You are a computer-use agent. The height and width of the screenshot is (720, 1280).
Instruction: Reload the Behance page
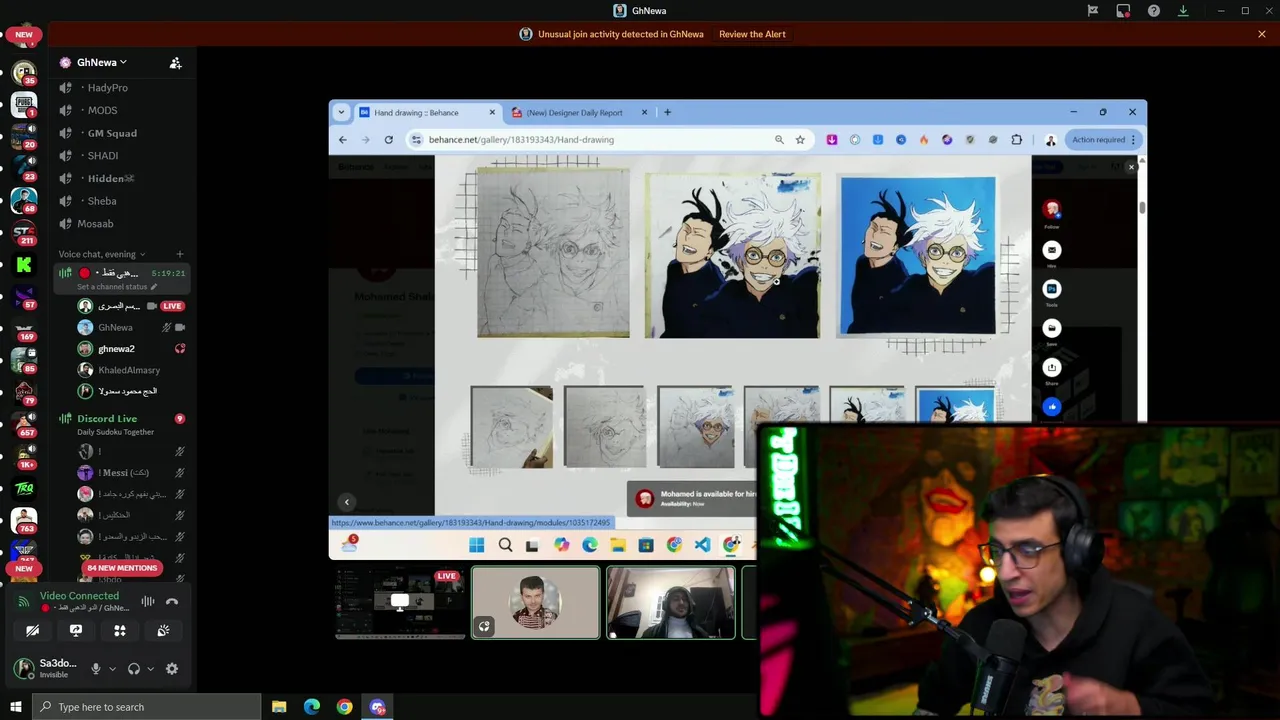(x=389, y=140)
